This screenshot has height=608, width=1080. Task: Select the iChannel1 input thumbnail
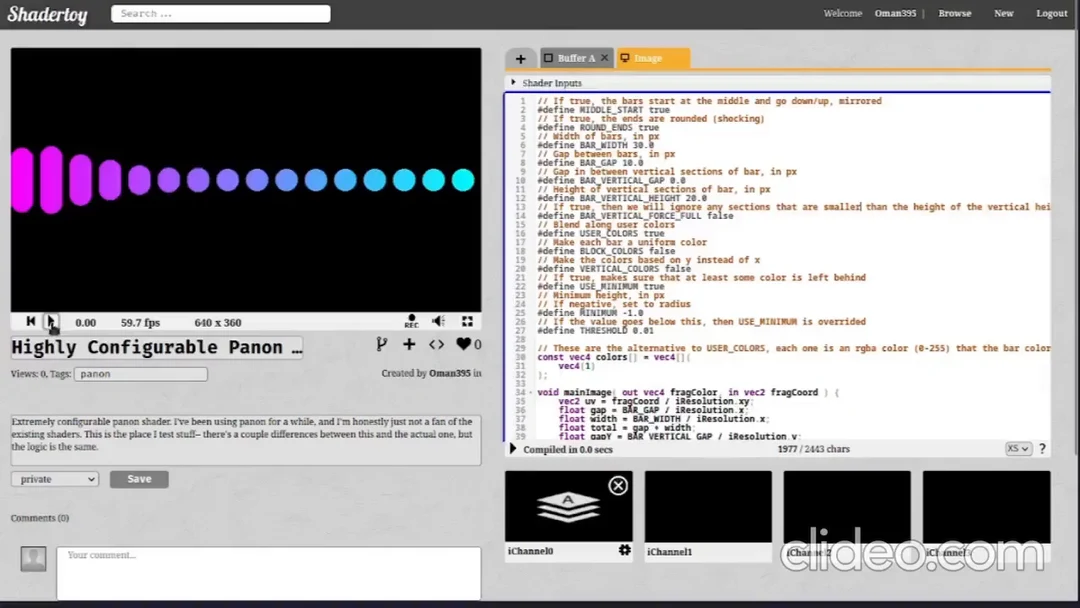point(707,506)
